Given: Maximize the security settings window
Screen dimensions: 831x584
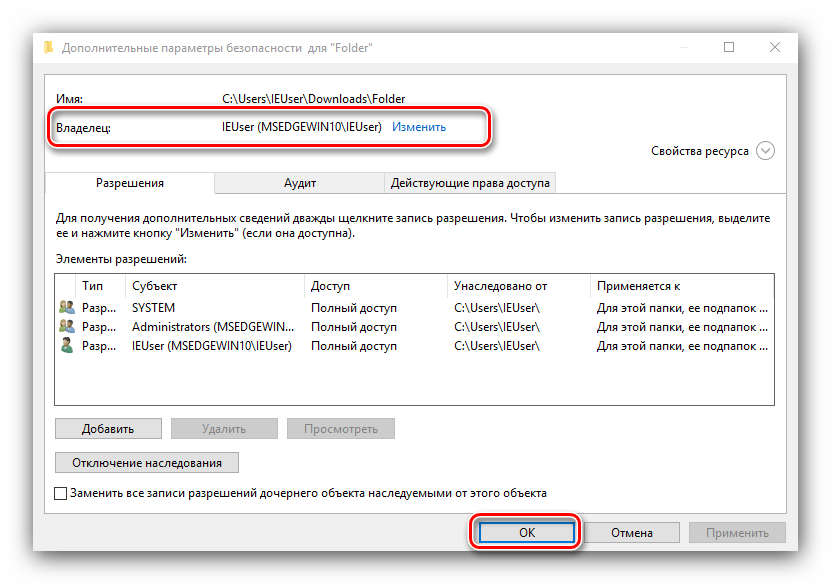Looking at the screenshot, I should point(729,47).
